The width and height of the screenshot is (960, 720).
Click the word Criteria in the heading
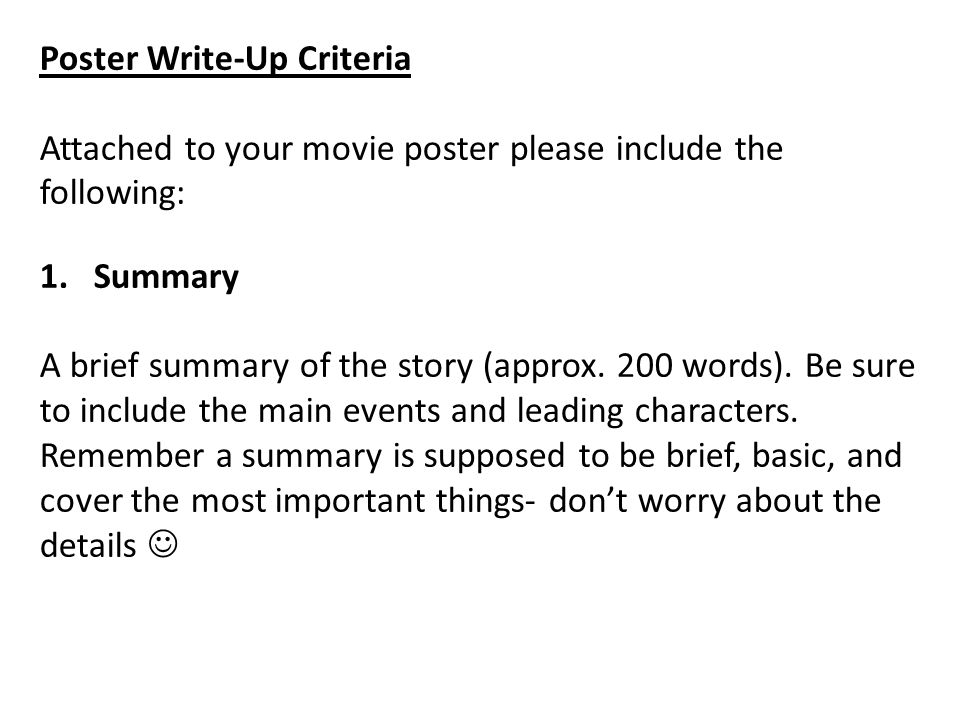(x=354, y=59)
